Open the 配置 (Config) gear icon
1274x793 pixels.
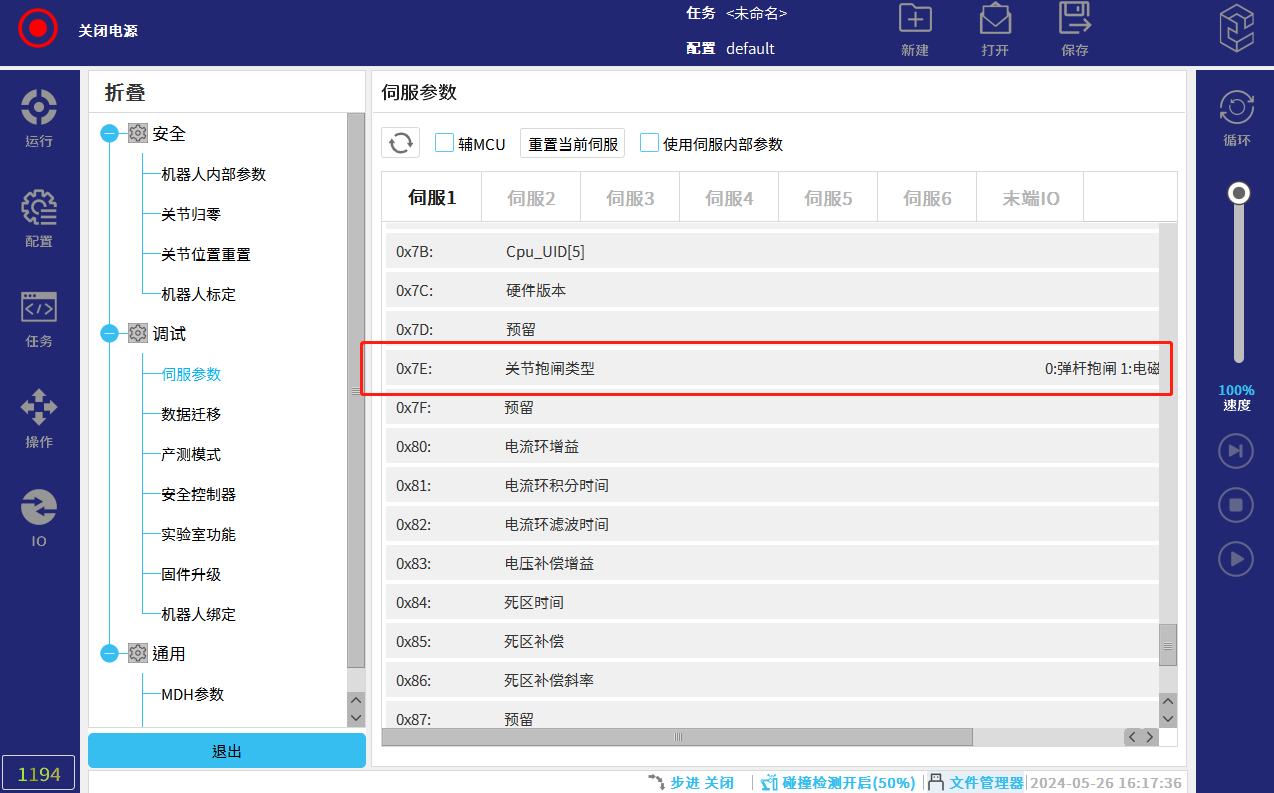pos(39,208)
